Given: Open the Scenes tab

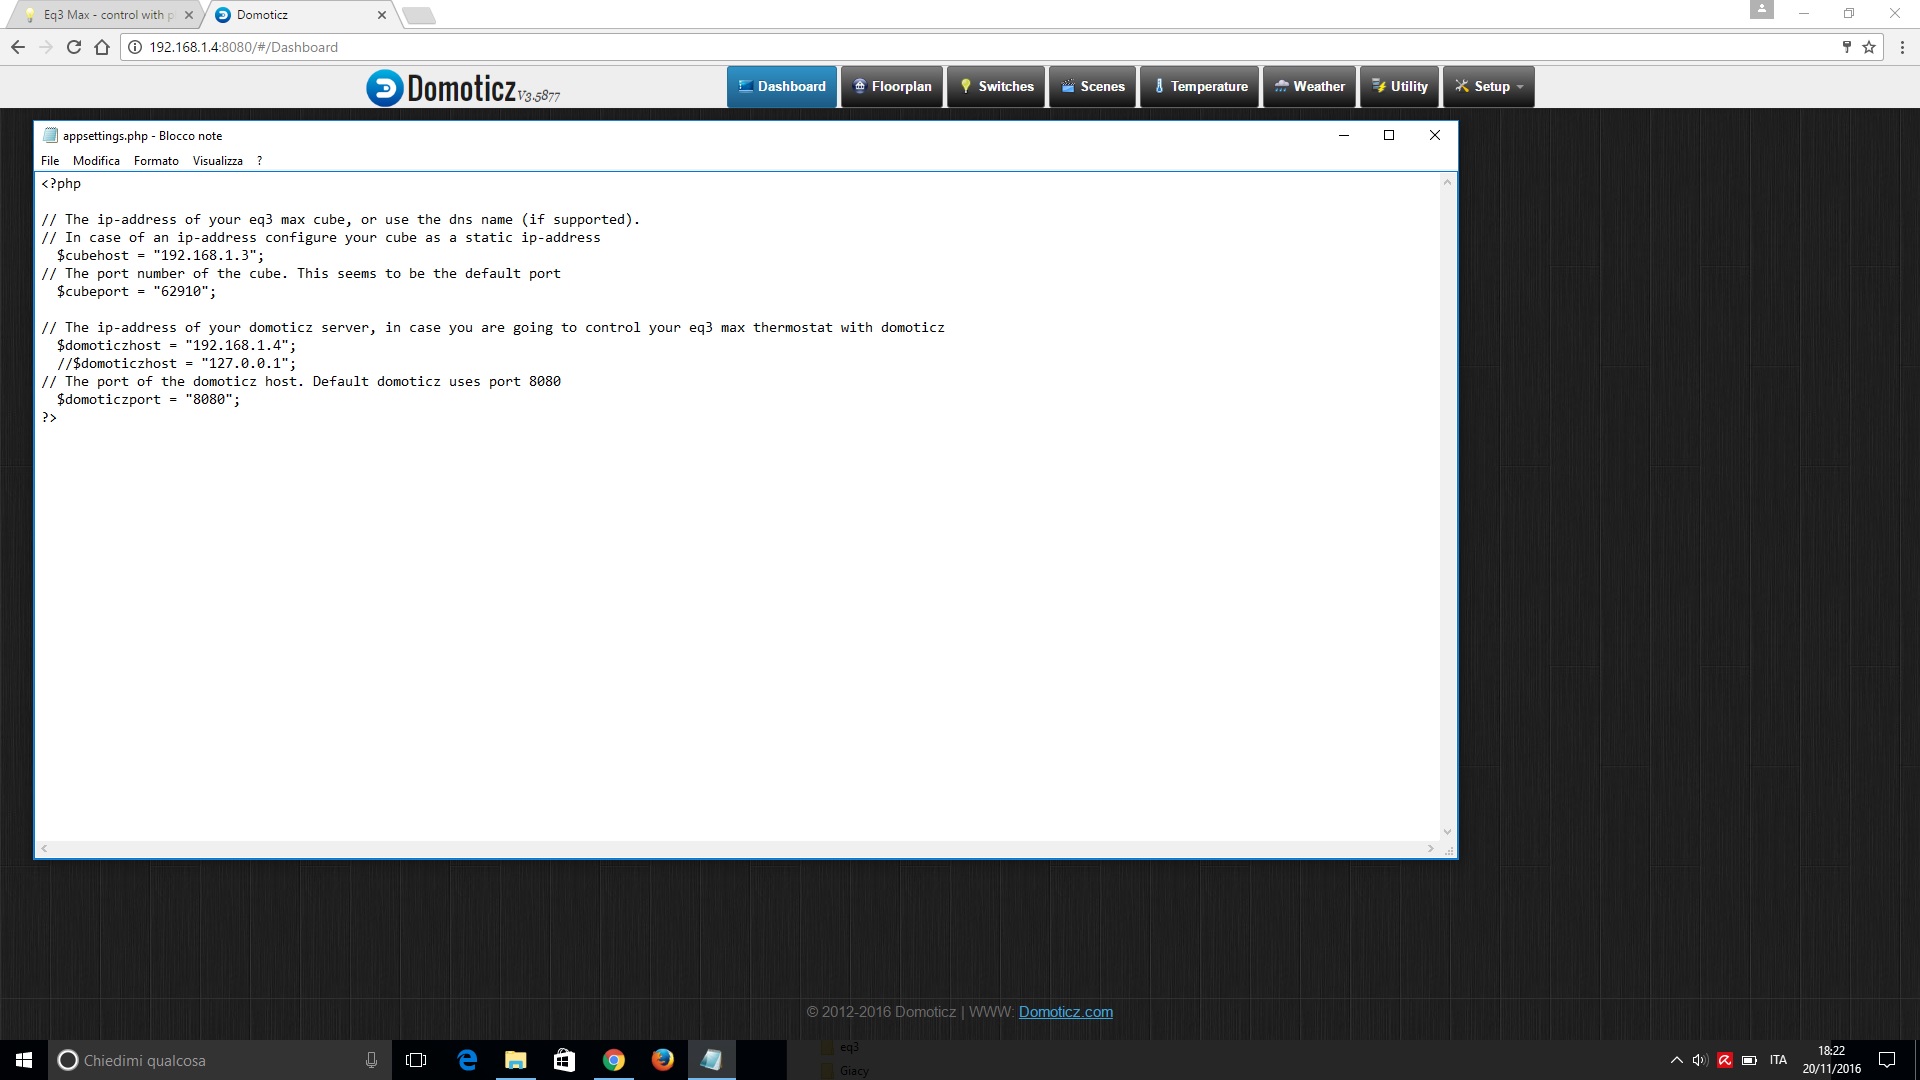Looking at the screenshot, I should [x=1093, y=86].
